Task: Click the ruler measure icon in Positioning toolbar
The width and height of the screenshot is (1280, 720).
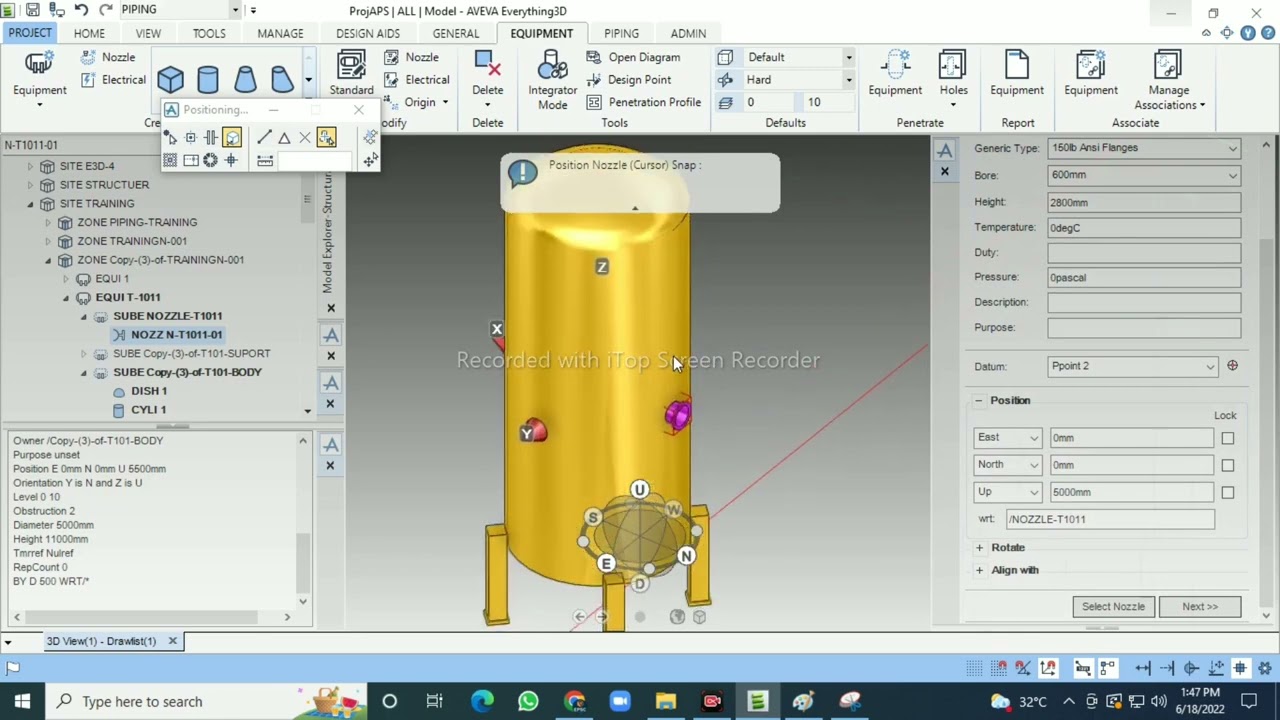Action: 265,160
